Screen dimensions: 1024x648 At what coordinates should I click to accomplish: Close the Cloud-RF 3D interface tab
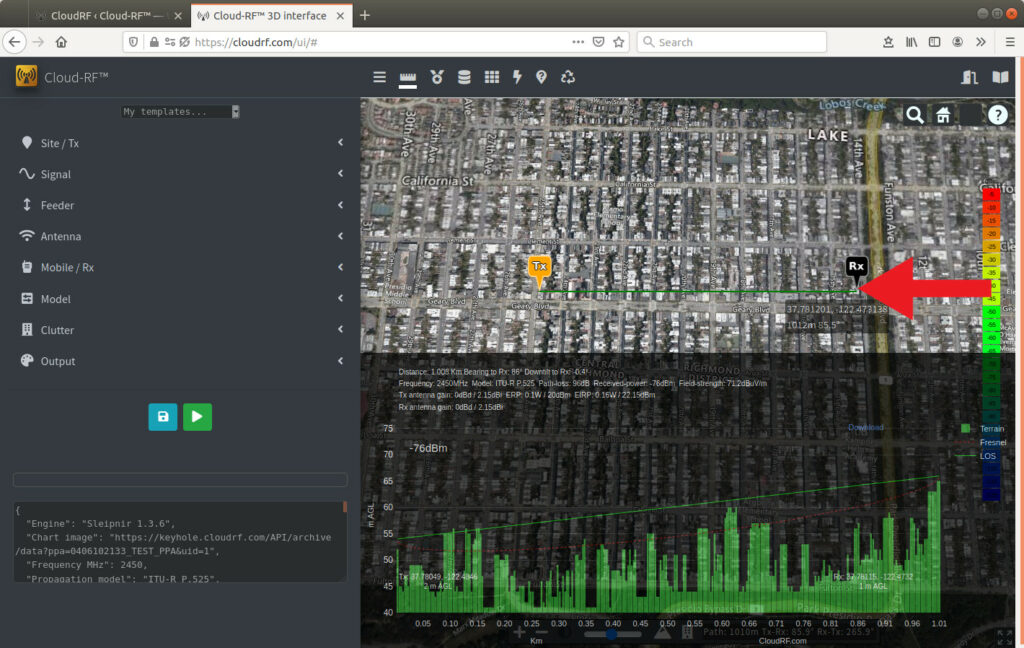(340, 16)
